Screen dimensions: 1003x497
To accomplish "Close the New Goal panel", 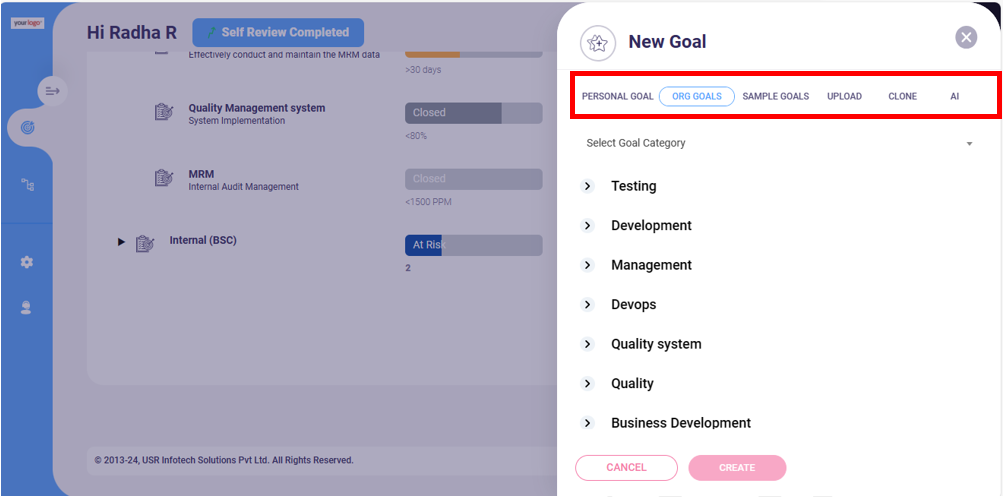I will click(x=966, y=37).
